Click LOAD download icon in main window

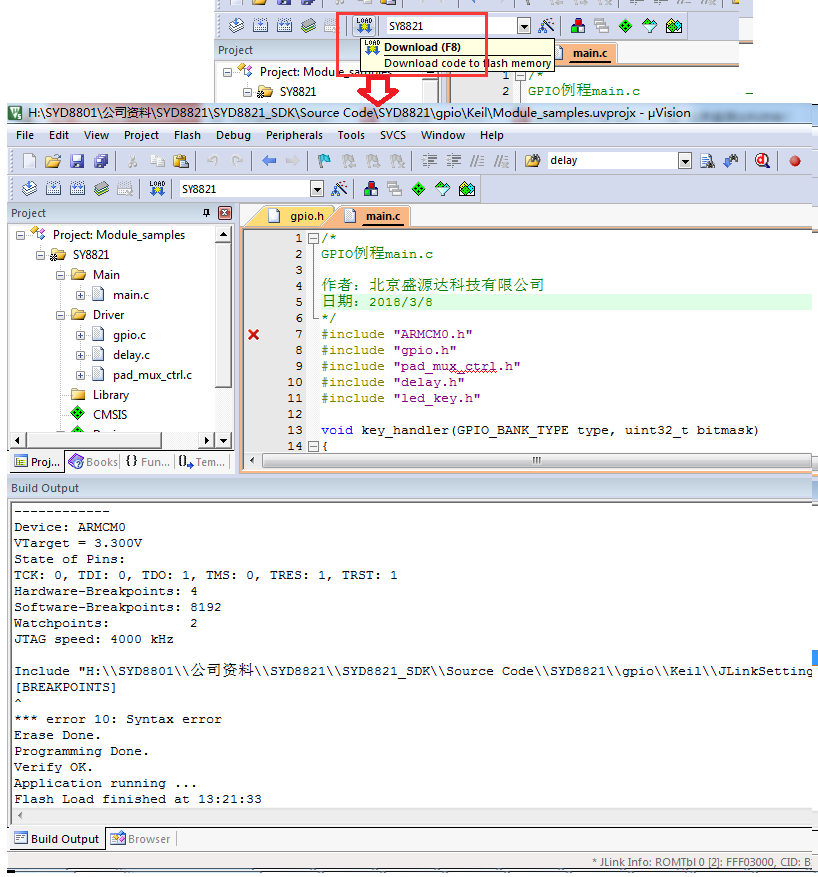157,188
